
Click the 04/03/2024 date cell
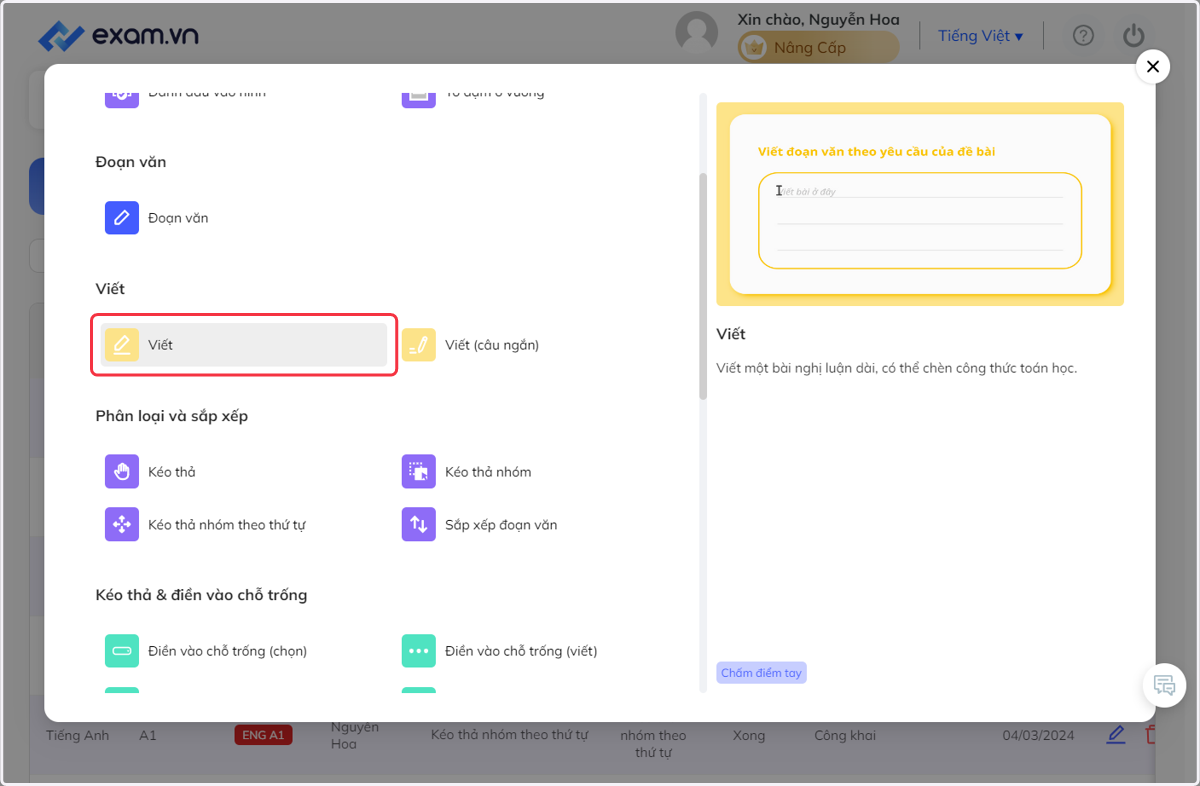[x=1038, y=735]
